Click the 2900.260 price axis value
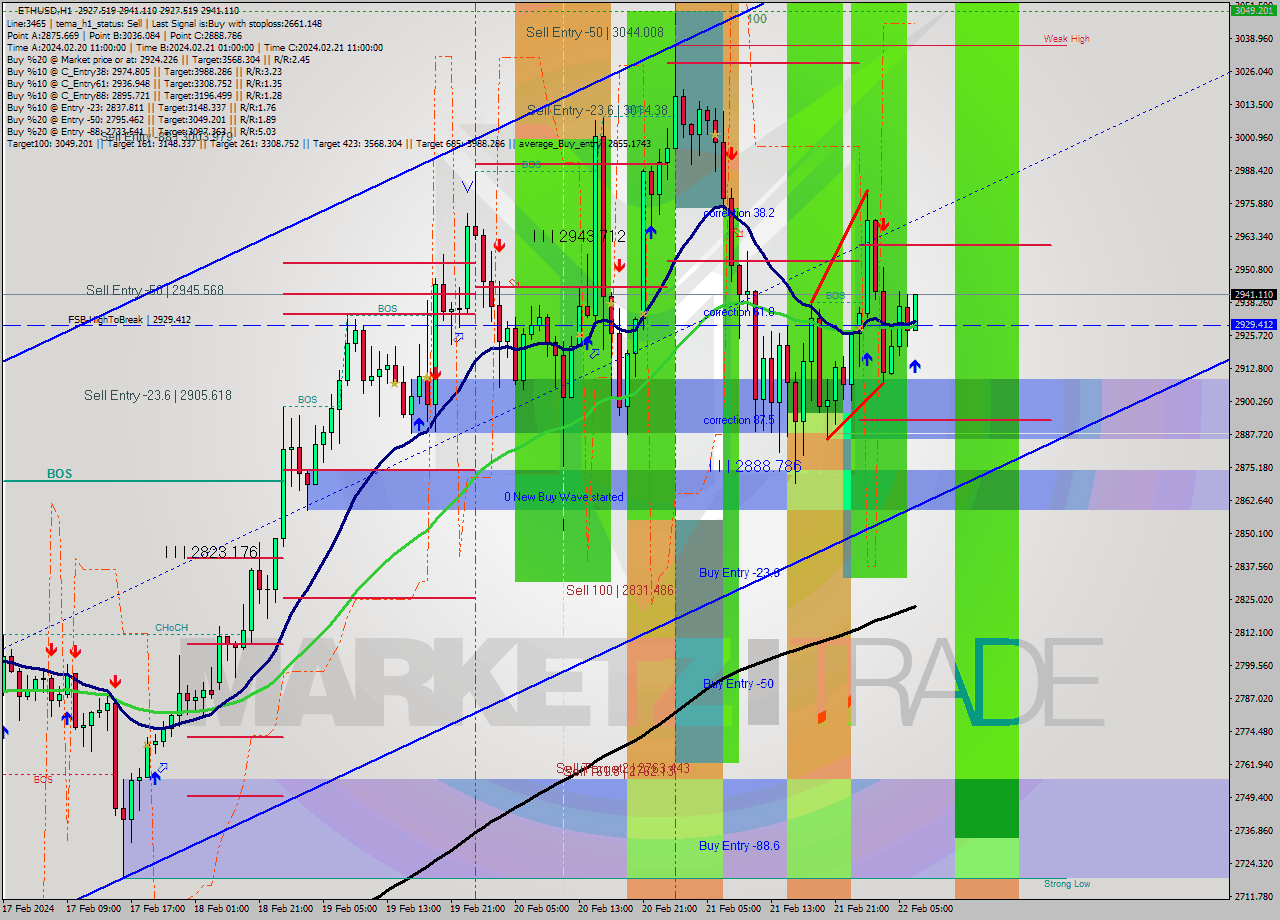The image size is (1280, 920). [x=1254, y=402]
